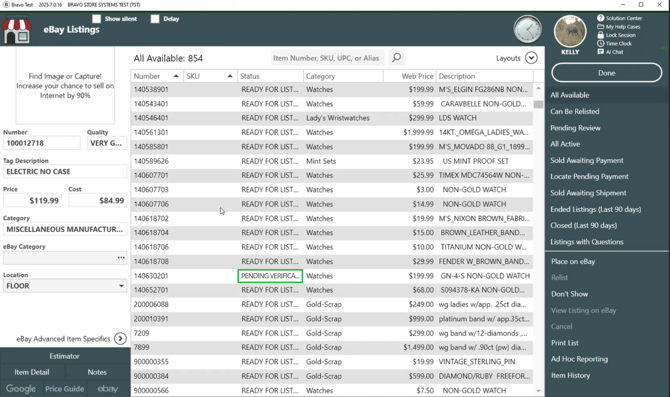Open the clock icon in header

pos(527,29)
